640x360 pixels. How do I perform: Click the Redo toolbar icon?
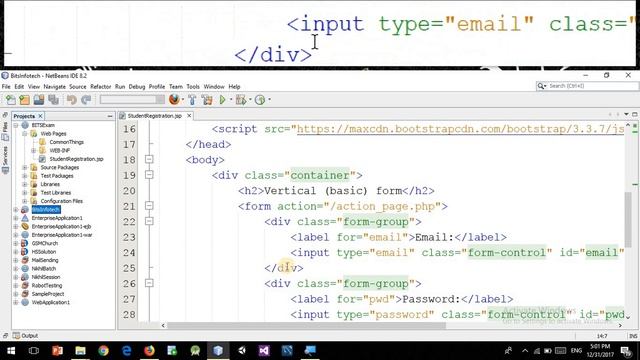[x=86, y=100]
